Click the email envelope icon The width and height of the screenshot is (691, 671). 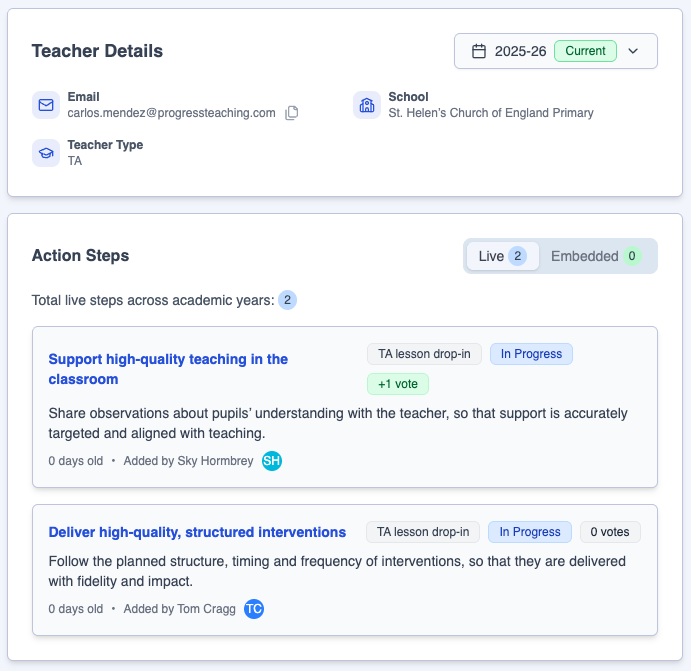[x=46, y=105]
